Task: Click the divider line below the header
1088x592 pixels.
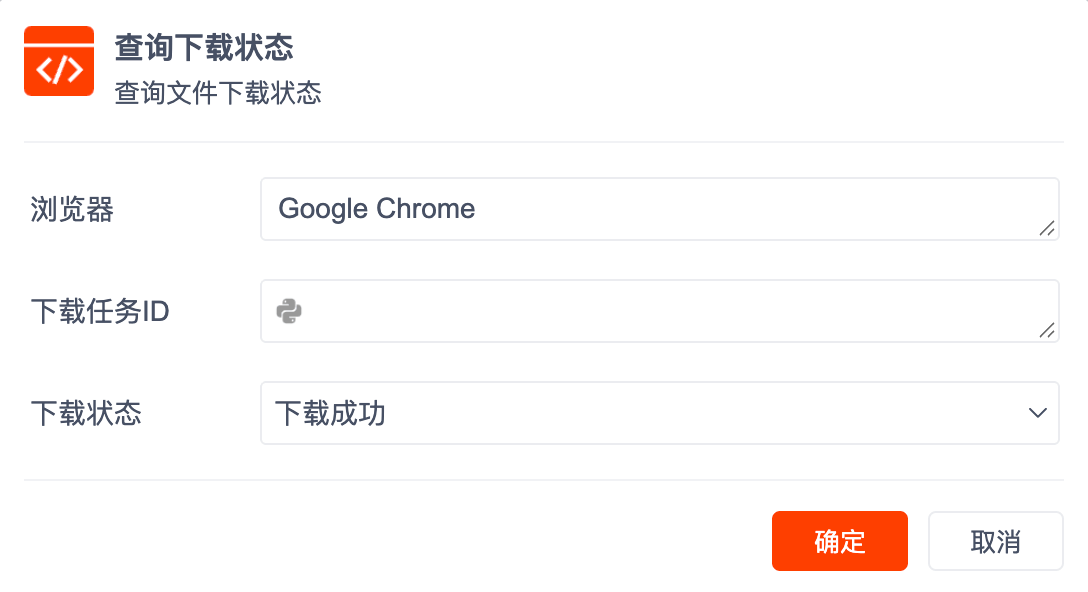Action: [x=544, y=142]
